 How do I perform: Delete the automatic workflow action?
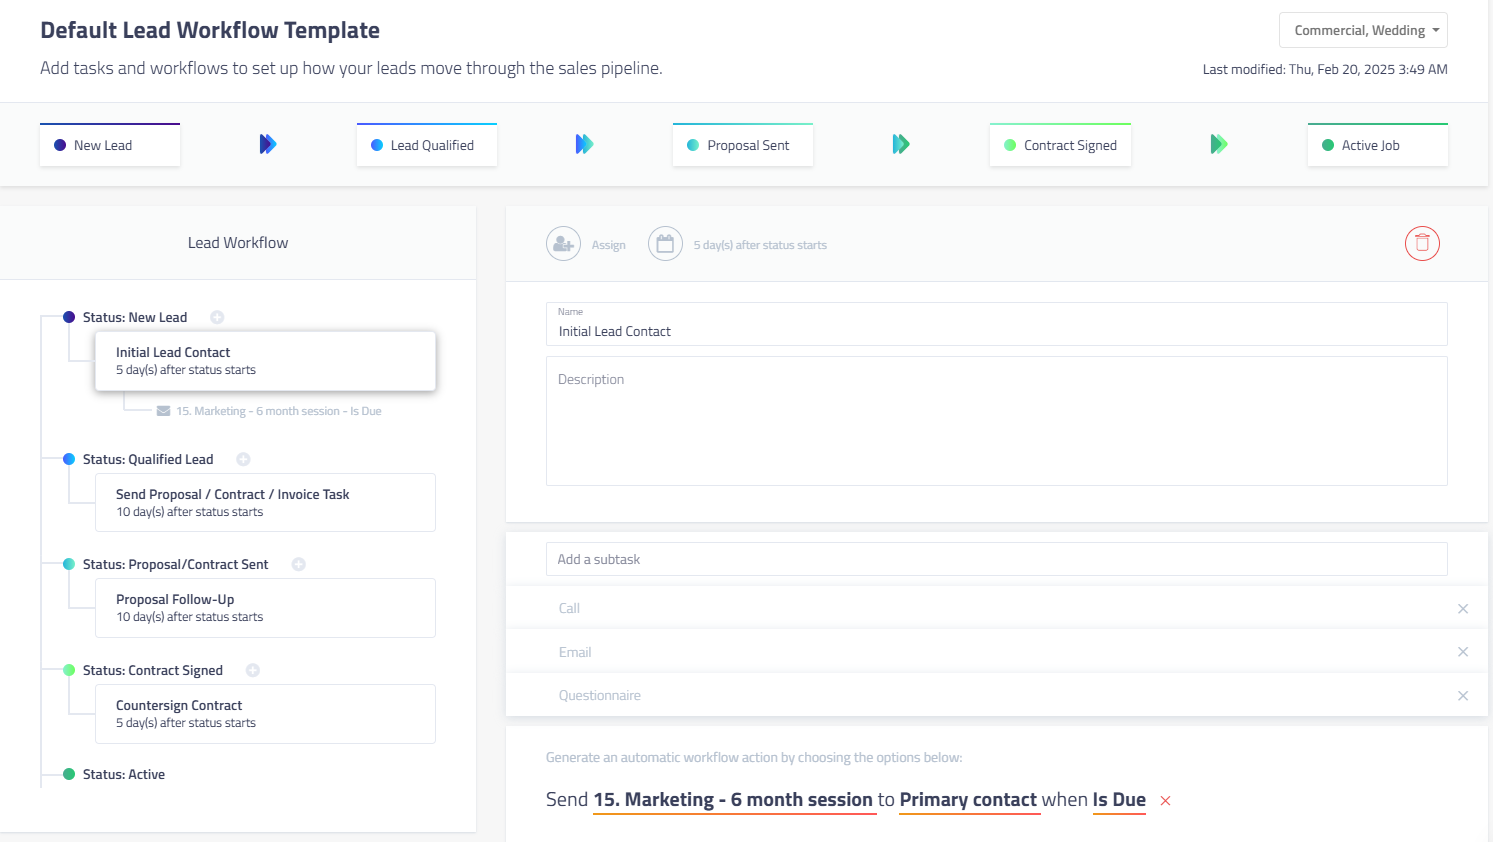[x=1165, y=801]
